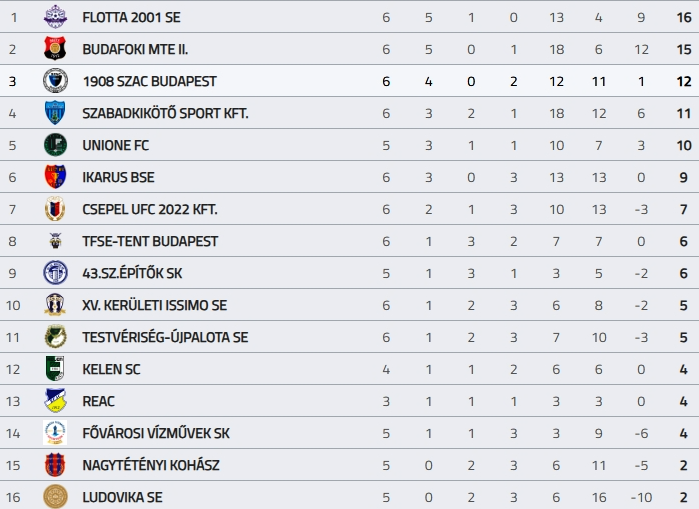Open the REAC team name link
Viewport: 699px width, 509px height.
pos(99,401)
